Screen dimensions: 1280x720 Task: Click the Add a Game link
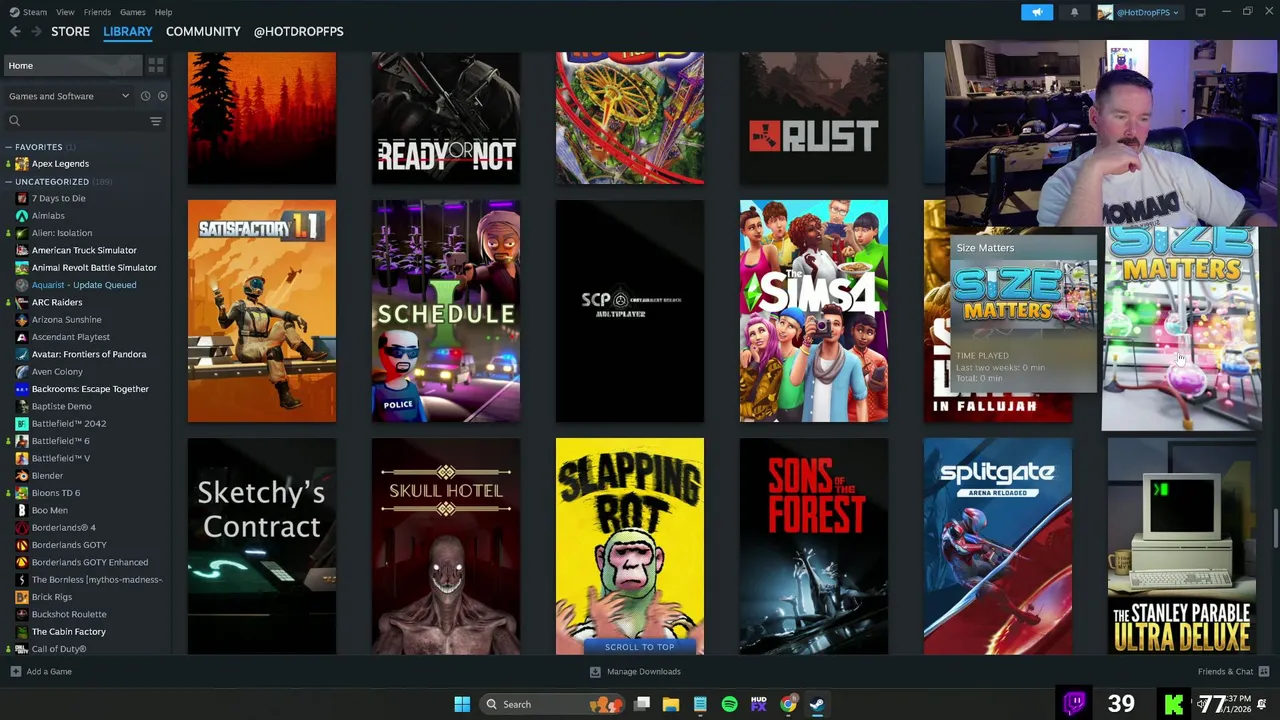click(x=49, y=672)
